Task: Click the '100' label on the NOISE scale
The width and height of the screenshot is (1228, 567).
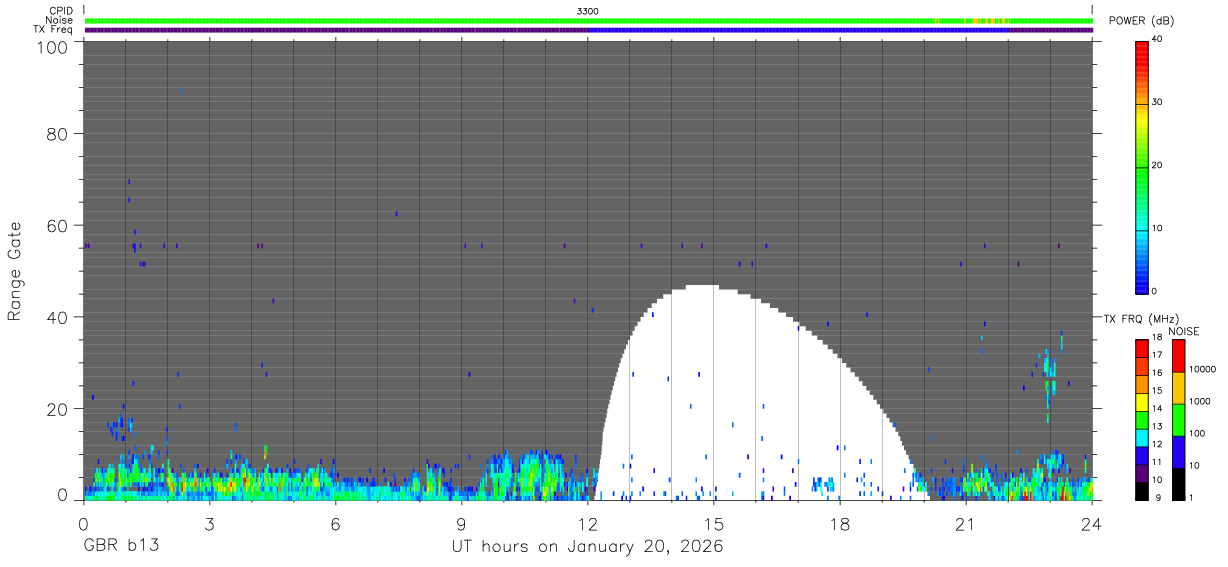Action: tap(1198, 433)
